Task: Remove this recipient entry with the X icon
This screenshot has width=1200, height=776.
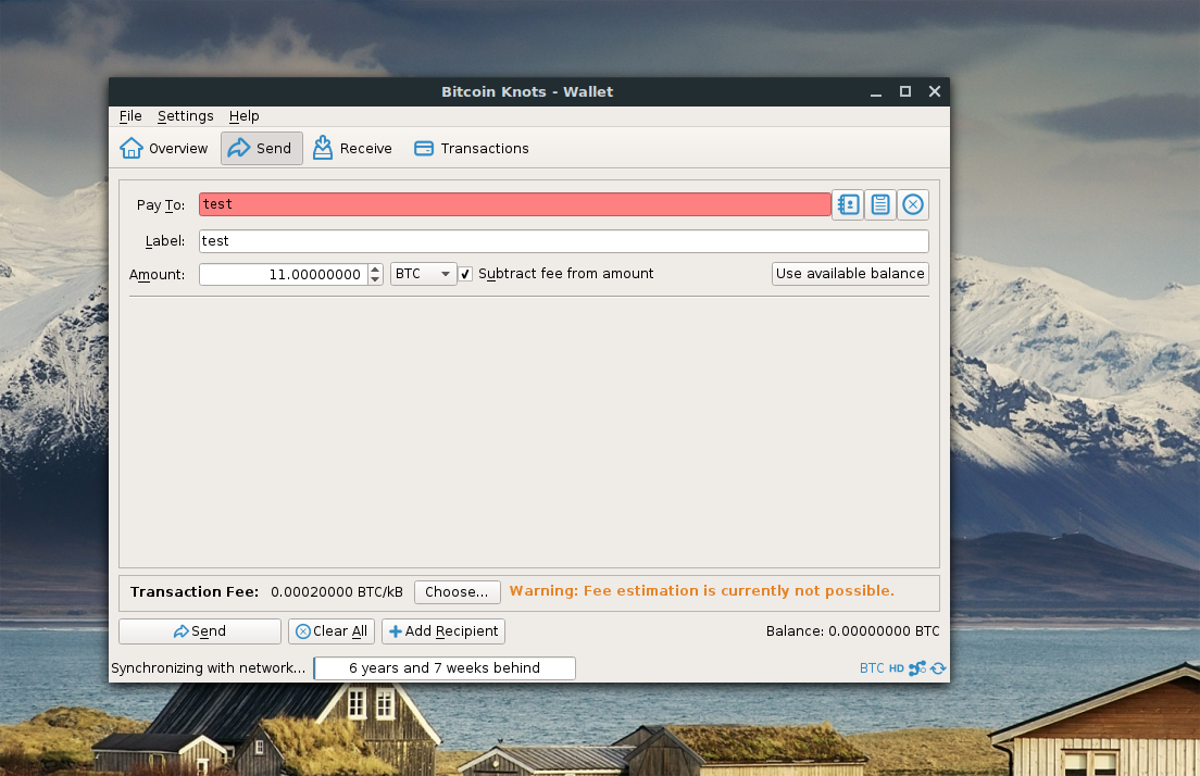Action: (913, 205)
